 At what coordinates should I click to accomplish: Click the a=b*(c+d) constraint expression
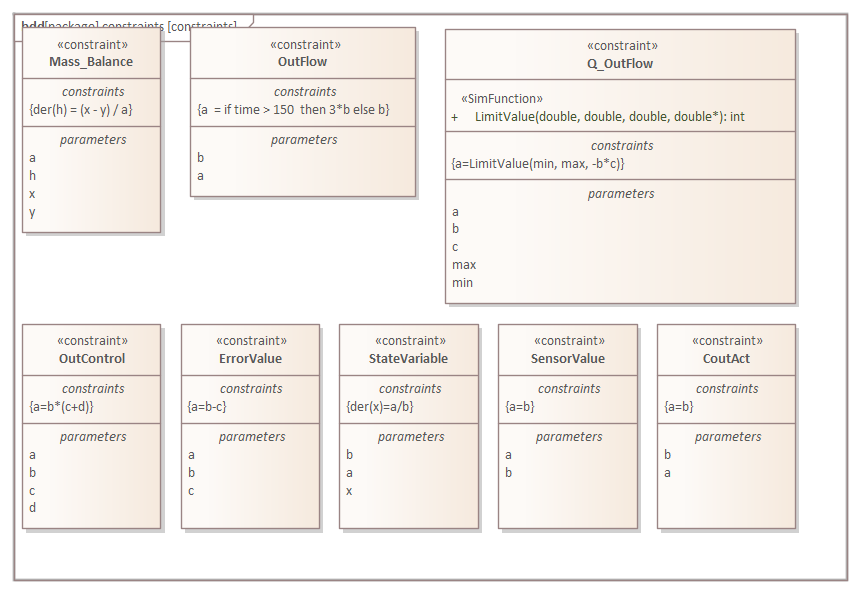pos(62,406)
